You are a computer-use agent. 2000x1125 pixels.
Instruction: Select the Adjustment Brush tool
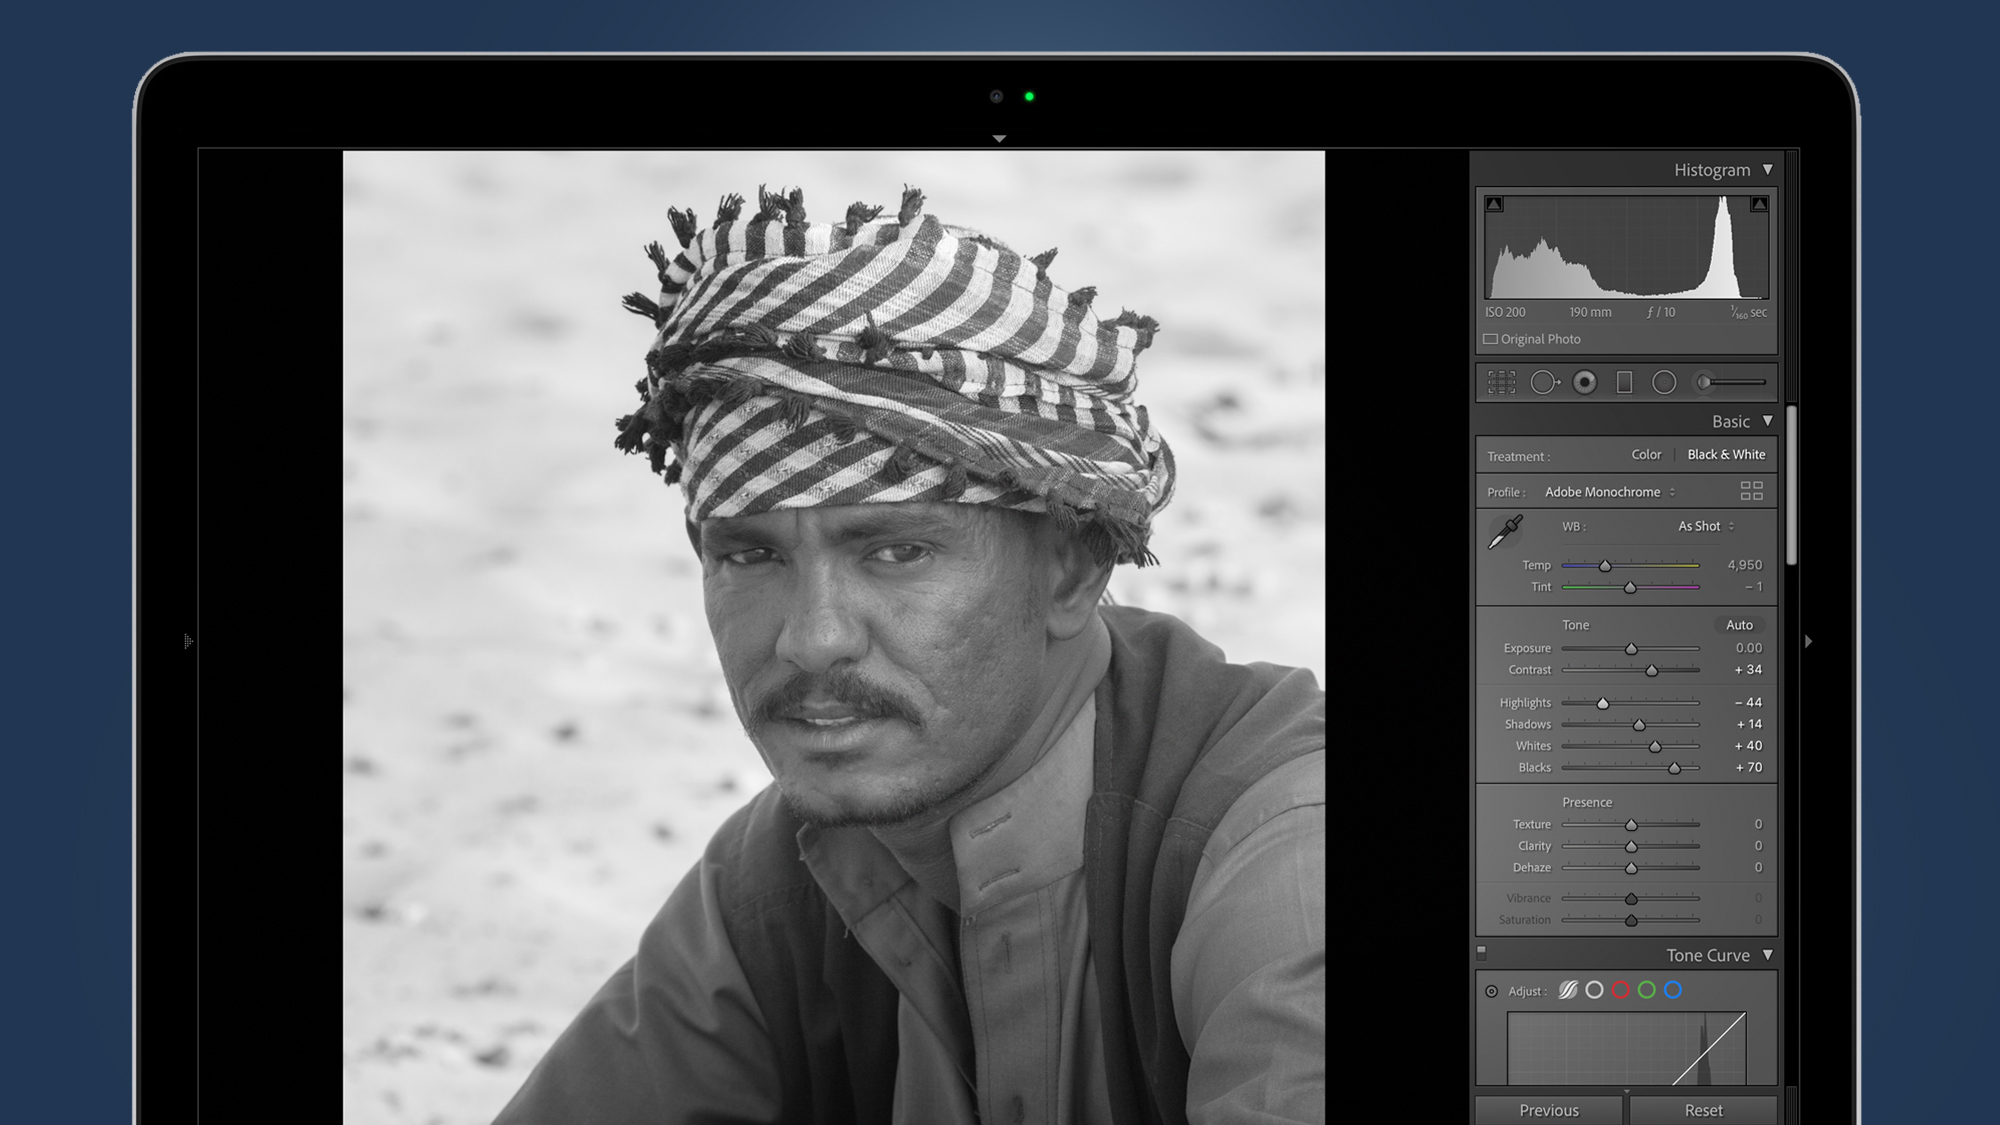point(1731,382)
